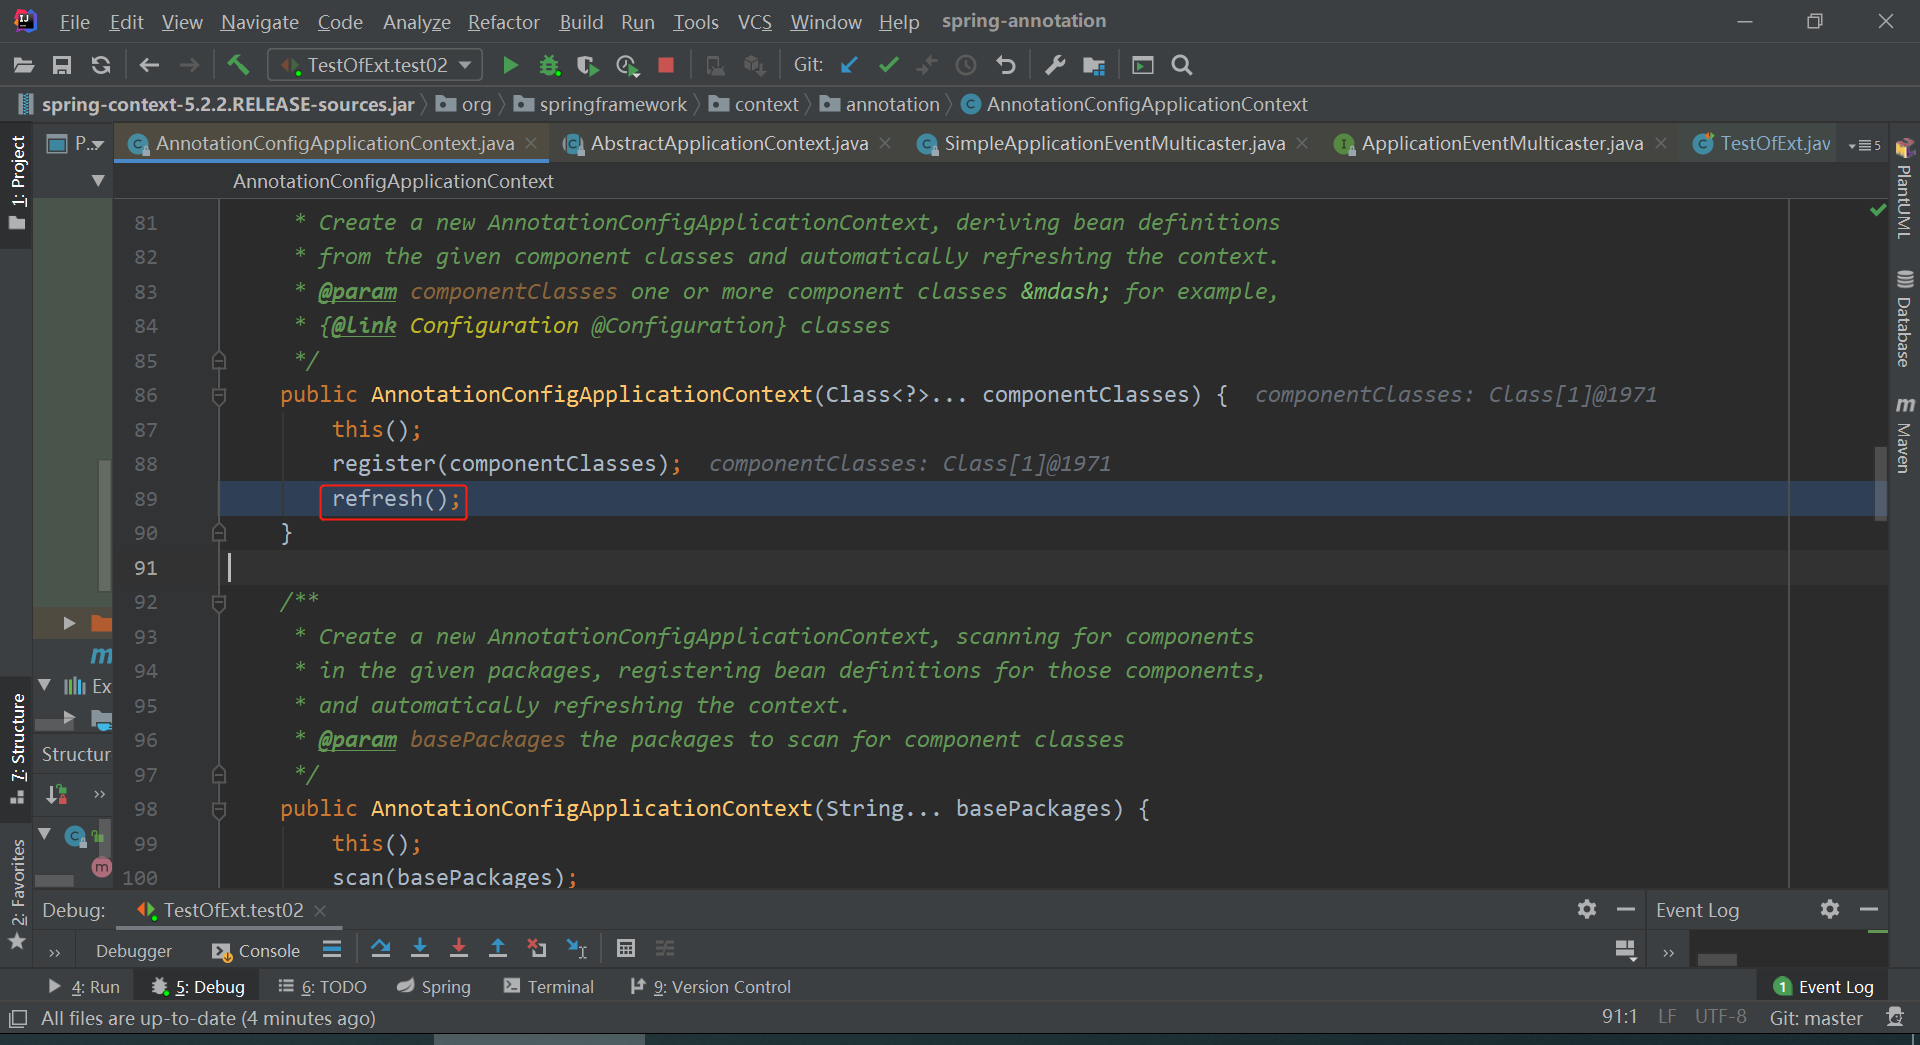This screenshot has width=1920, height=1045.
Task: Collapse the Javadoc fold at line 92
Action: (x=219, y=603)
